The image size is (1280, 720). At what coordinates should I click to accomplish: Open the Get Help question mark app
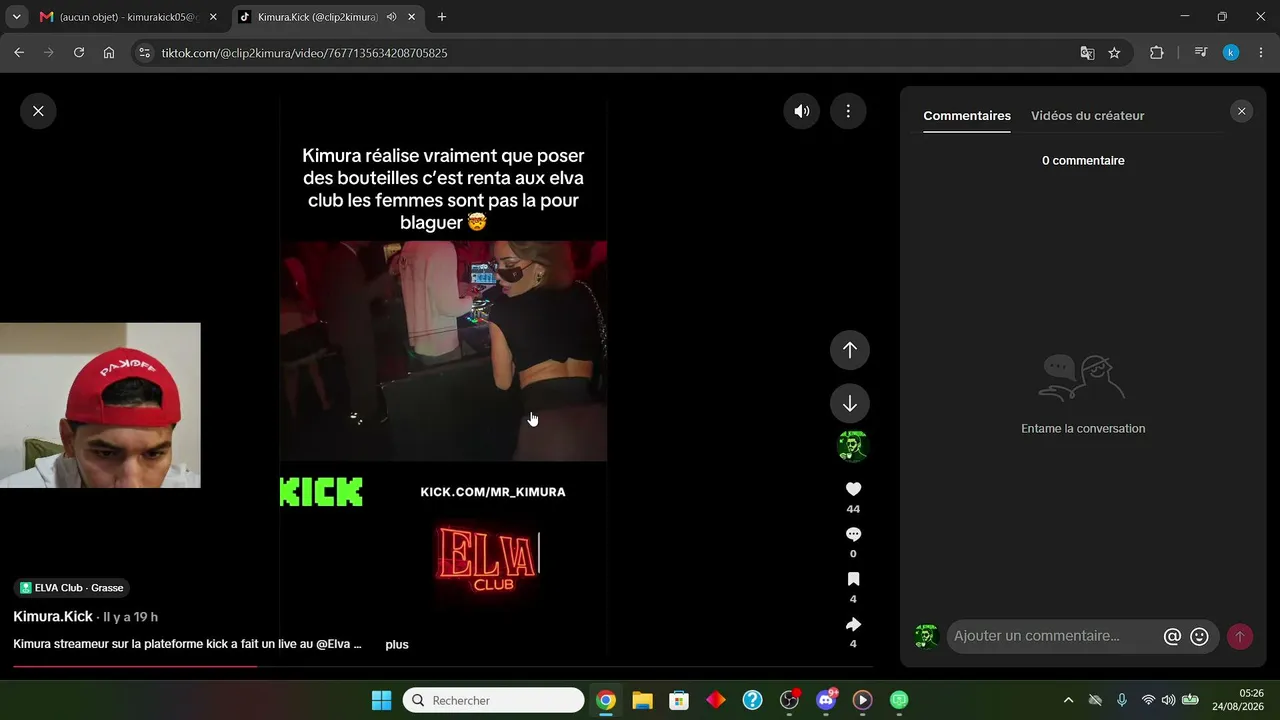pos(753,700)
